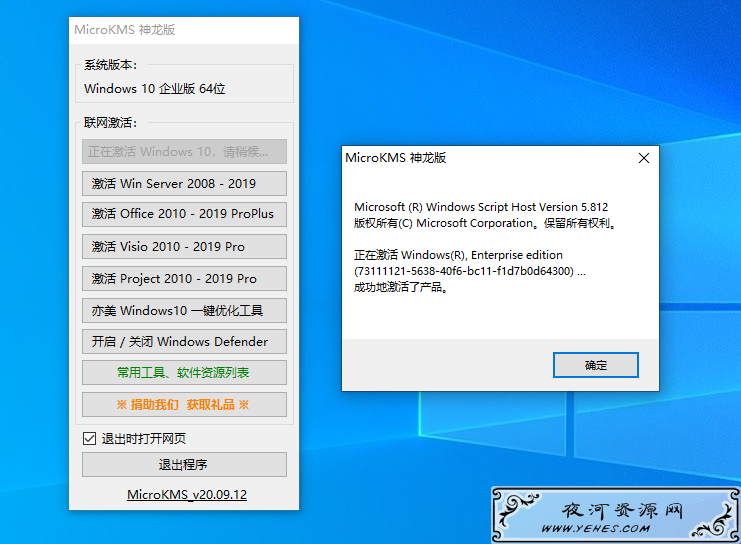
Task: Click the Windows Script Host Version 5.812 line
Action: [481, 207]
